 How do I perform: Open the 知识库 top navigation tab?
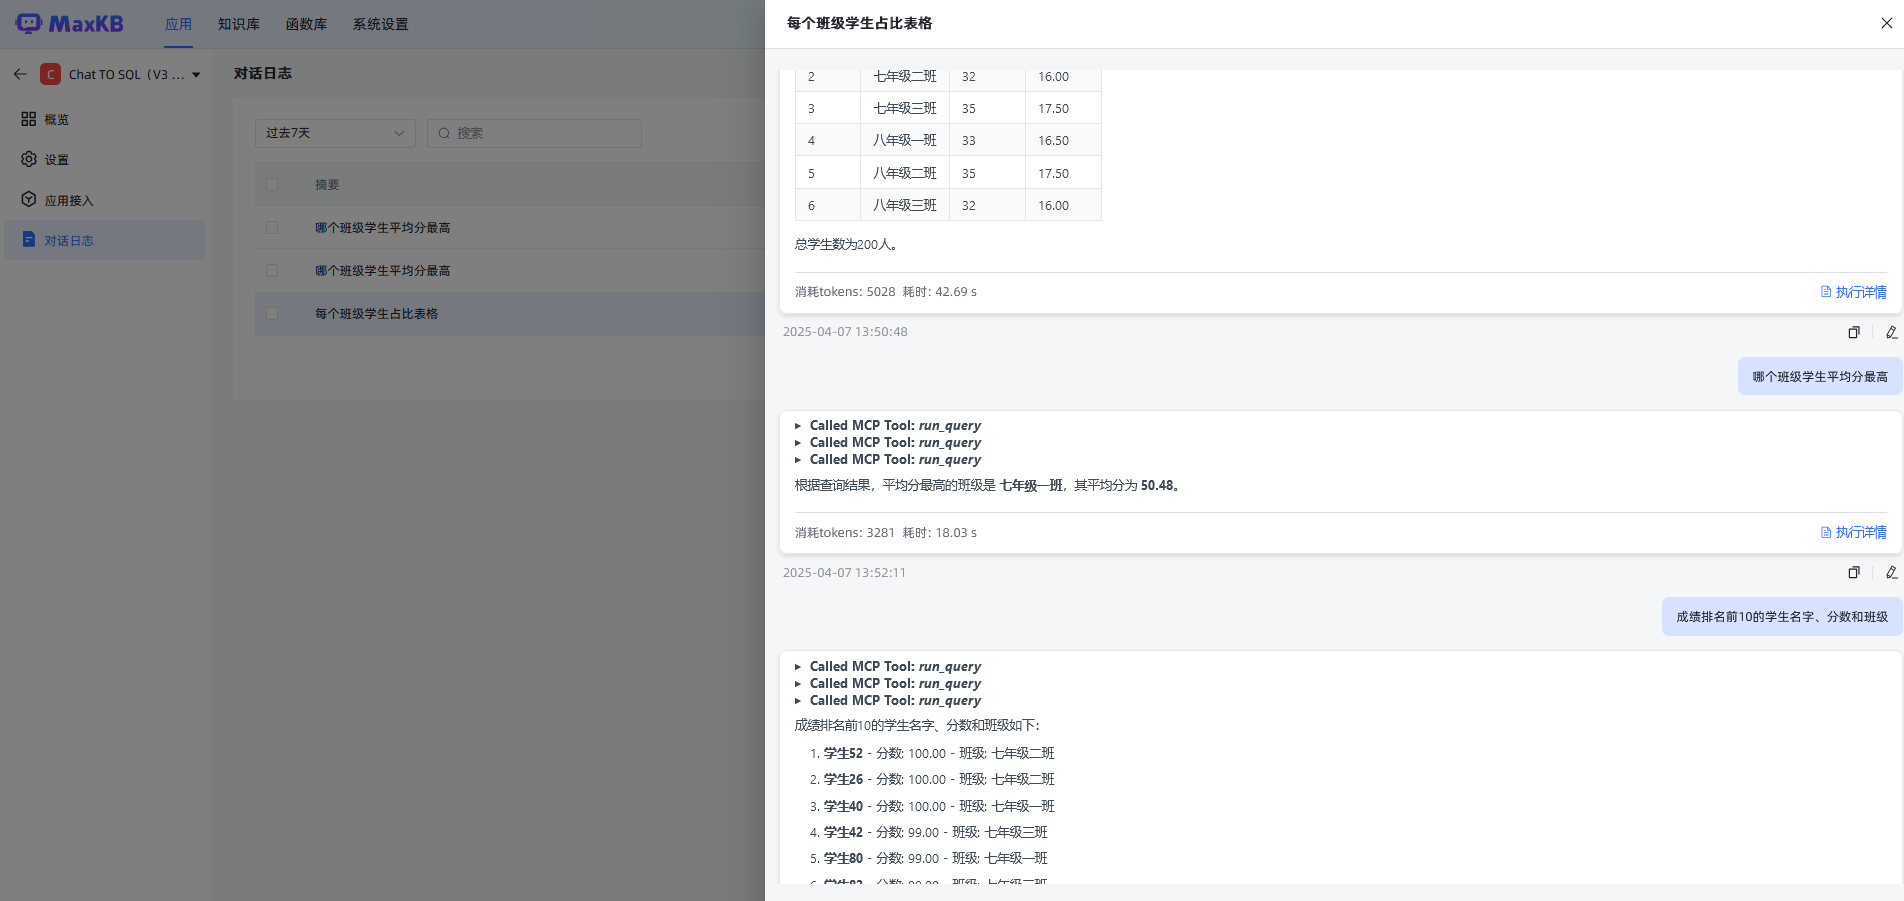point(239,24)
